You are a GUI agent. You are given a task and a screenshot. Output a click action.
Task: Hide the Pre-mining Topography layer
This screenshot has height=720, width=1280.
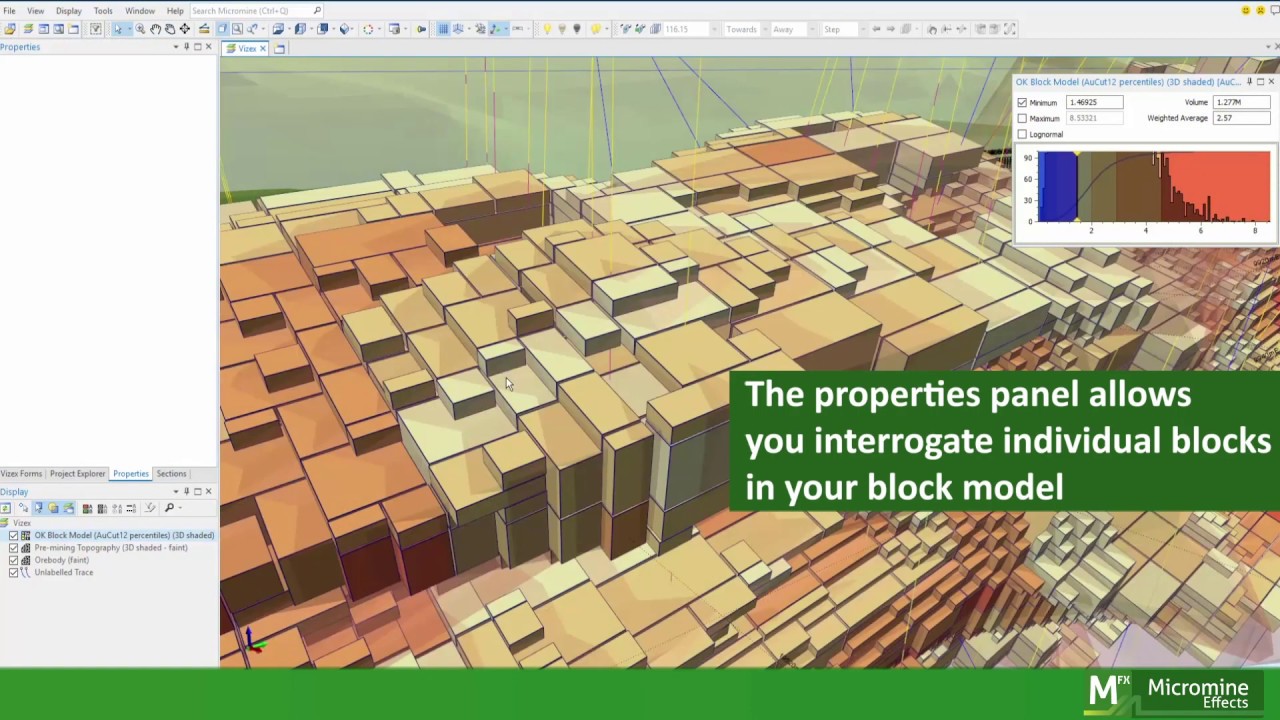coord(14,548)
